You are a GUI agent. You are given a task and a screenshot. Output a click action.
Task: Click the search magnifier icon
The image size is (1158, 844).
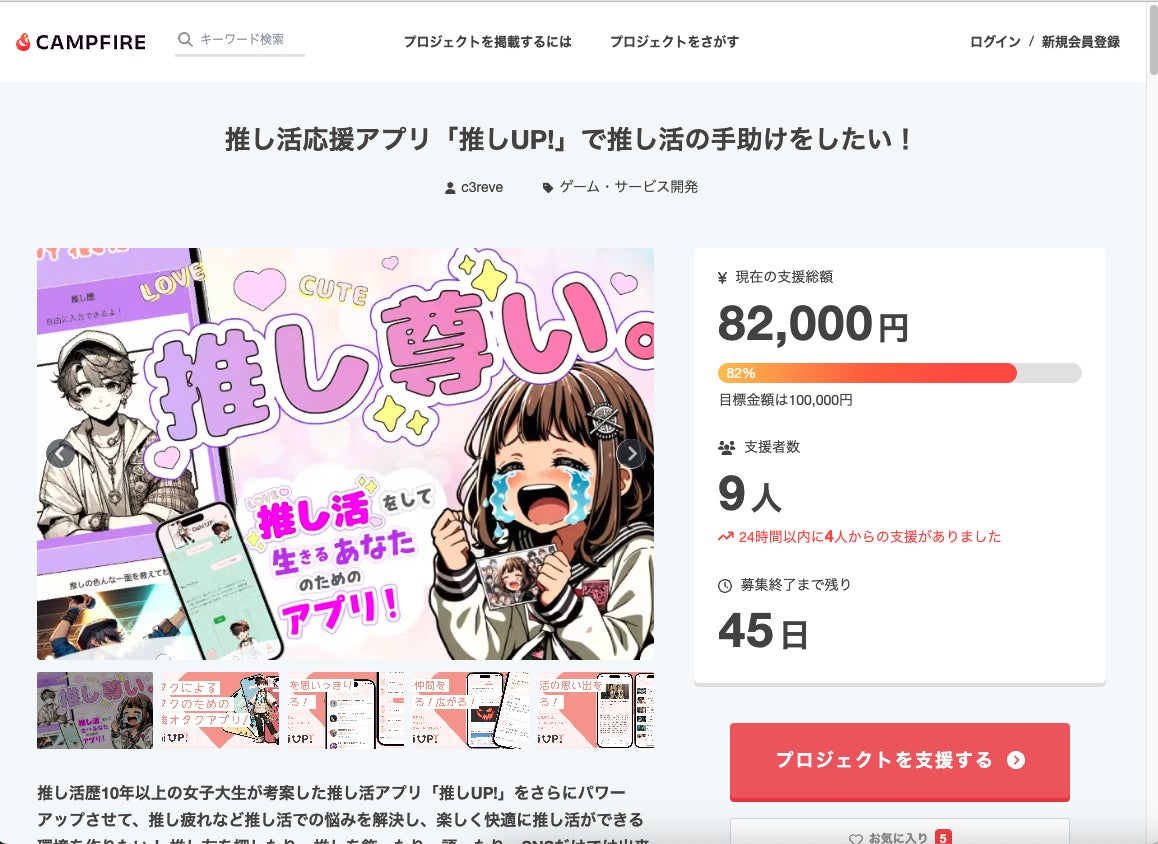(185, 39)
